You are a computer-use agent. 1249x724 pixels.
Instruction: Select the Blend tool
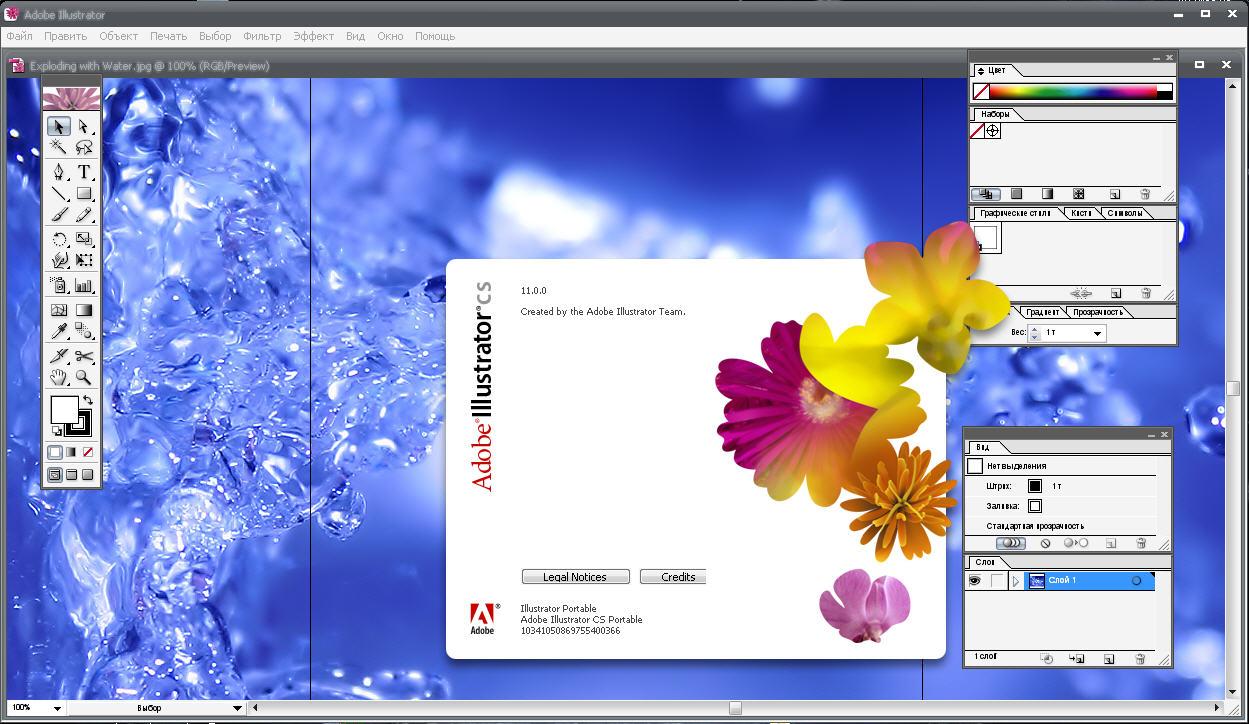pyautogui.click(x=84, y=331)
